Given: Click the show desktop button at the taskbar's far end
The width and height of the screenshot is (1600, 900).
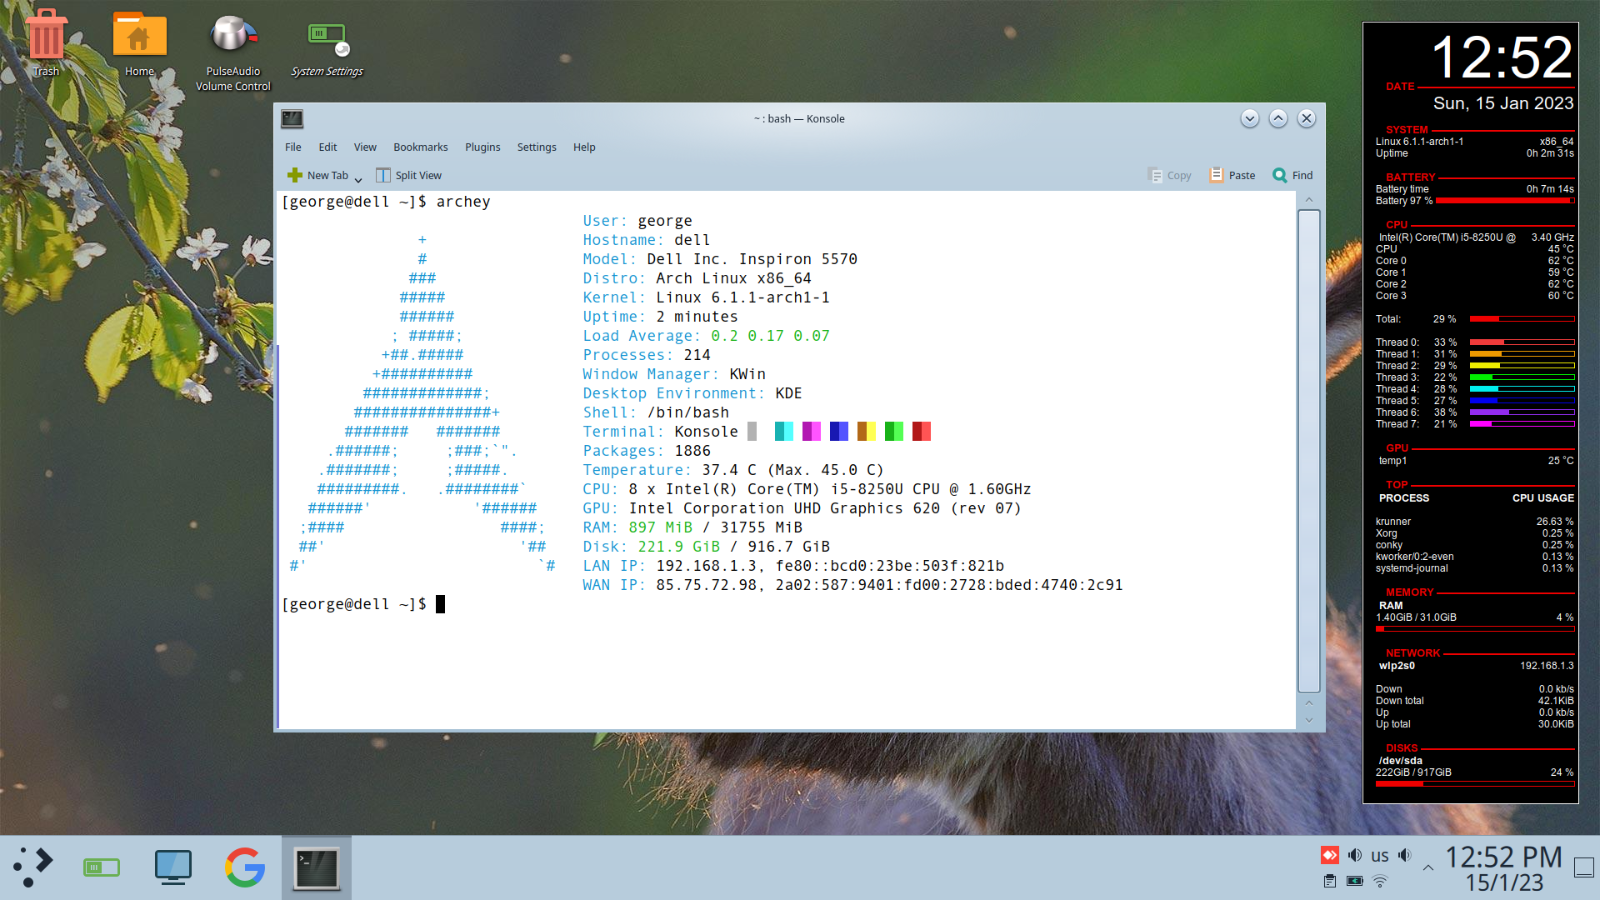Looking at the screenshot, I should click(x=1584, y=868).
